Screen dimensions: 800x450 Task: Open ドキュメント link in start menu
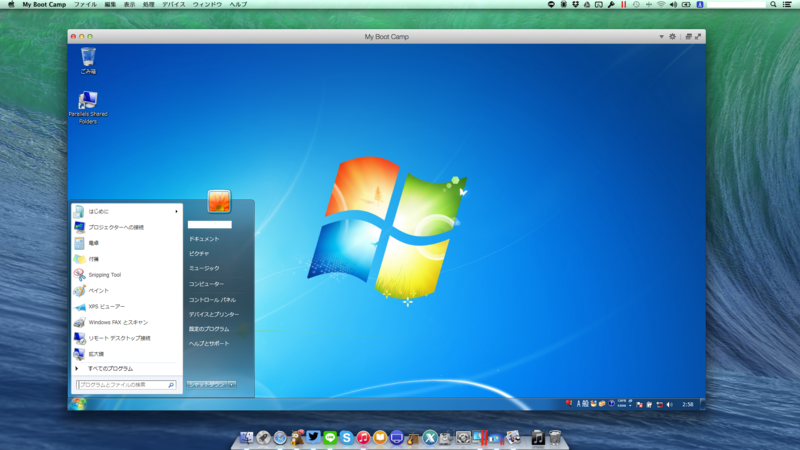204,239
